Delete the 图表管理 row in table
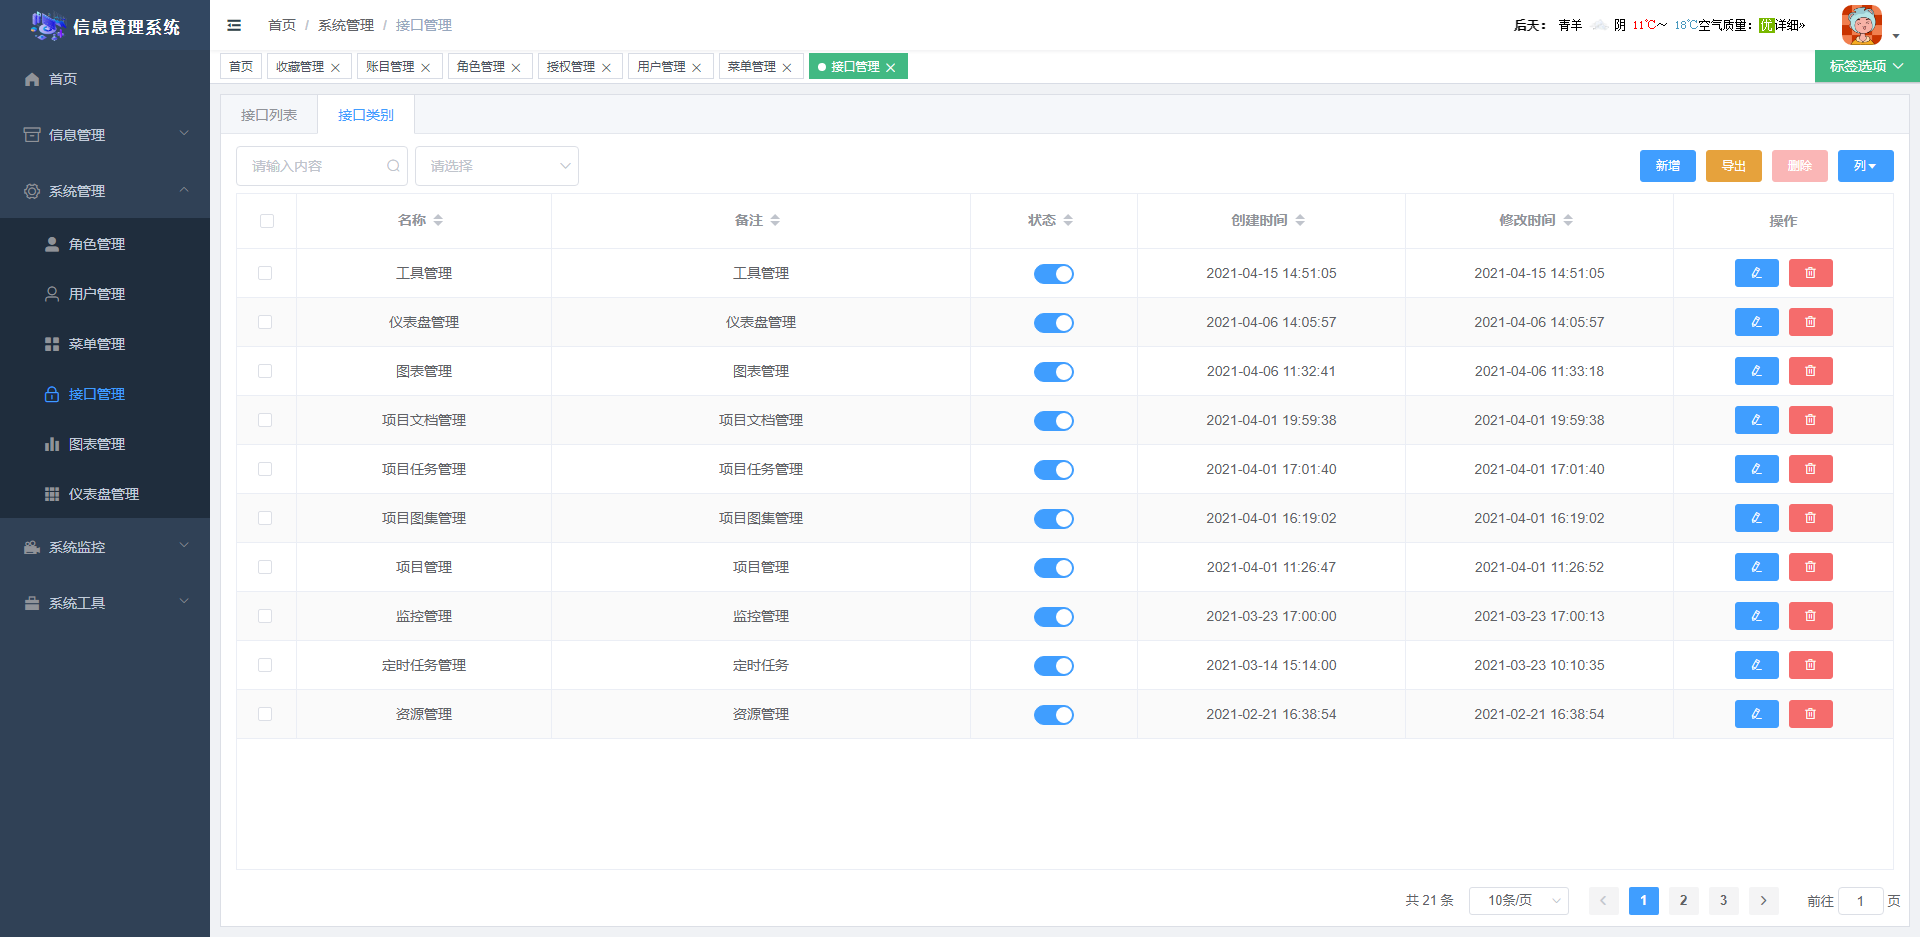The image size is (1920, 937). click(1810, 371)
